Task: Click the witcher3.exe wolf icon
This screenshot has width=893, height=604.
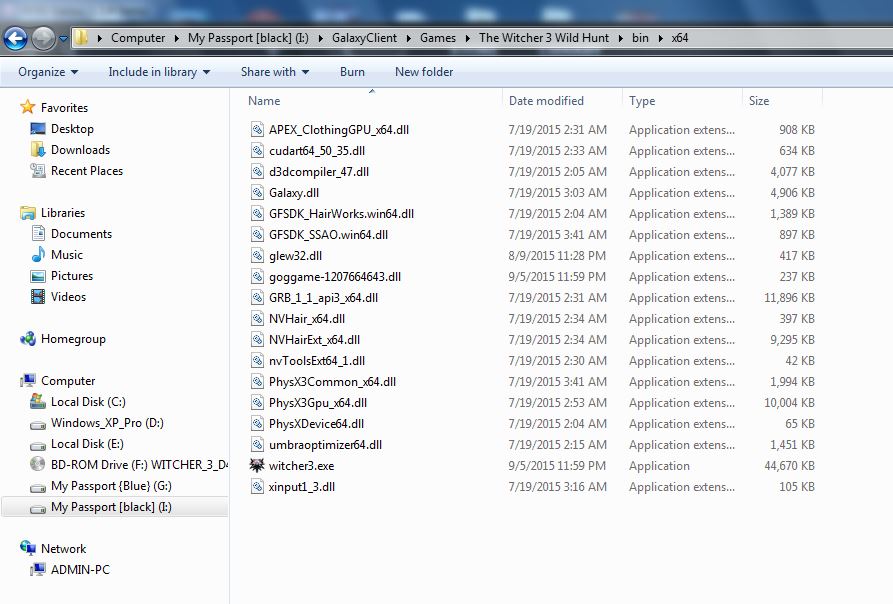Action: pos(257,466)
